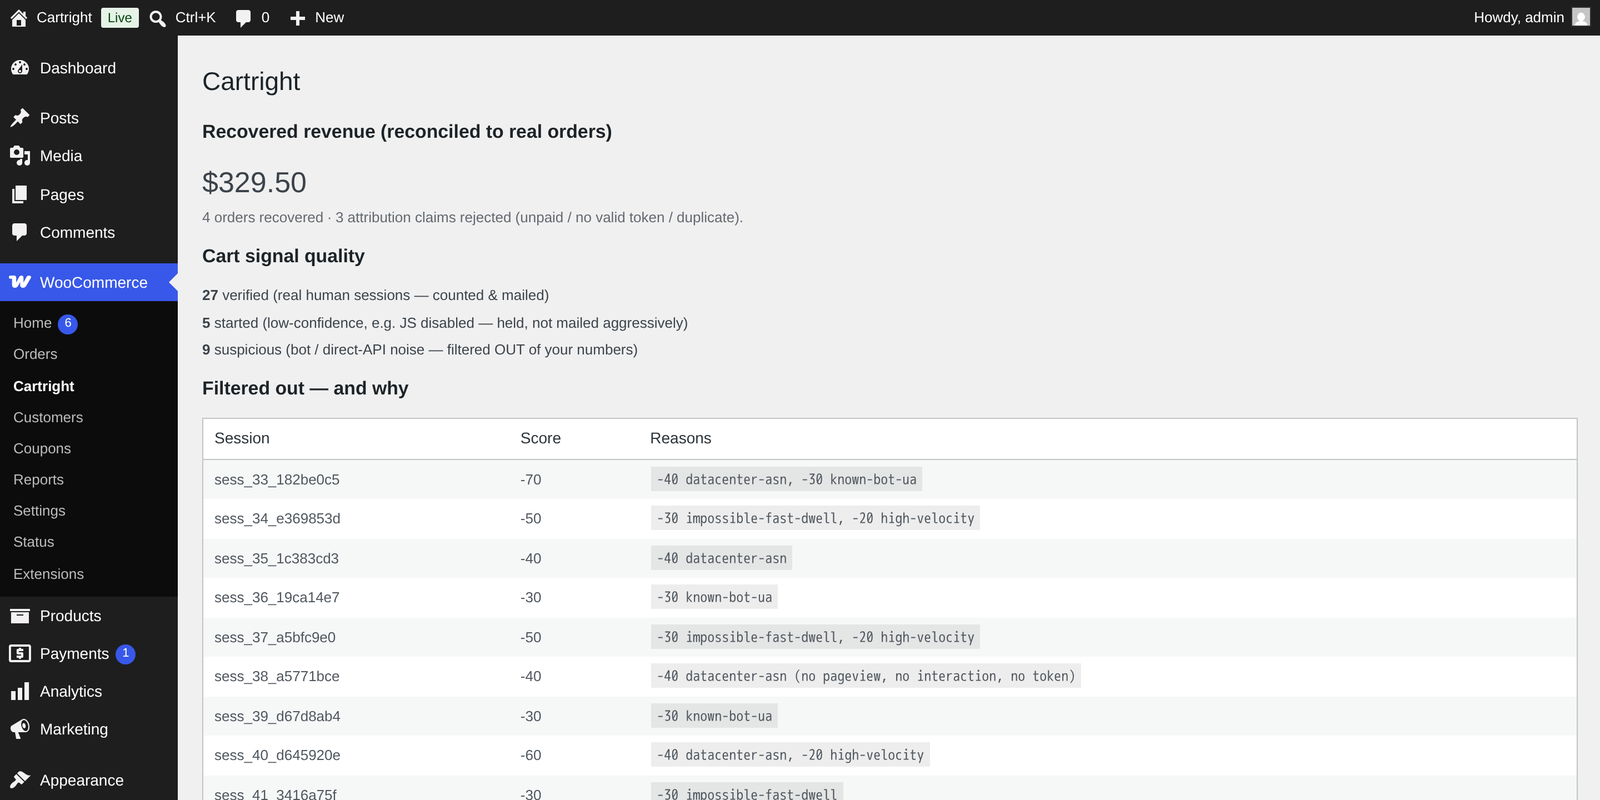
Task: Click the Products archive icon
Action: click(x=20, y=616)
